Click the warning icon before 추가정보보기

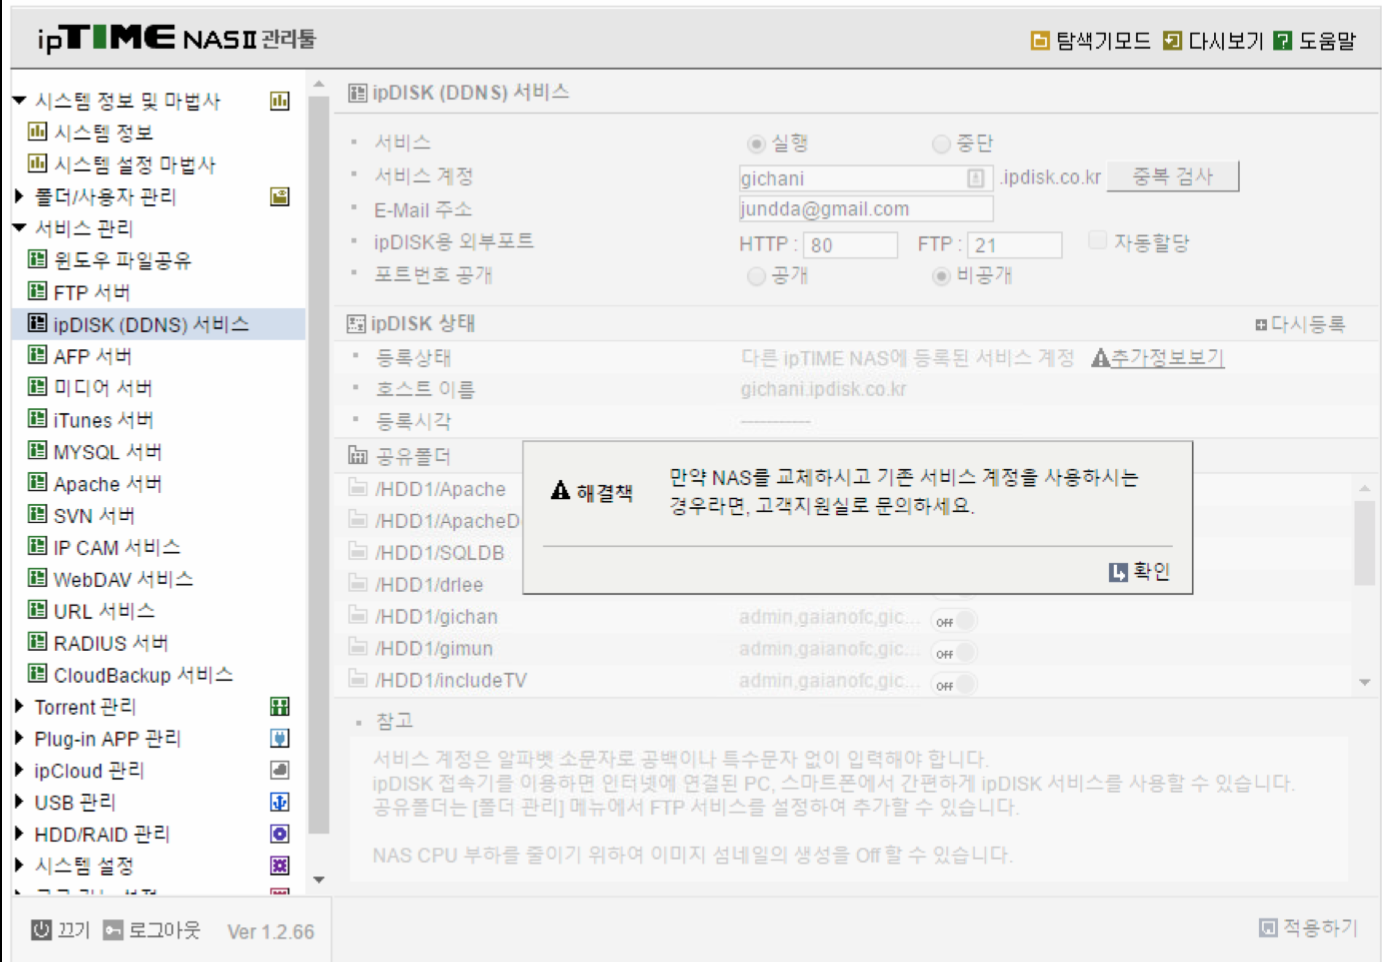pyautogui.click(x=1100, y=357)
